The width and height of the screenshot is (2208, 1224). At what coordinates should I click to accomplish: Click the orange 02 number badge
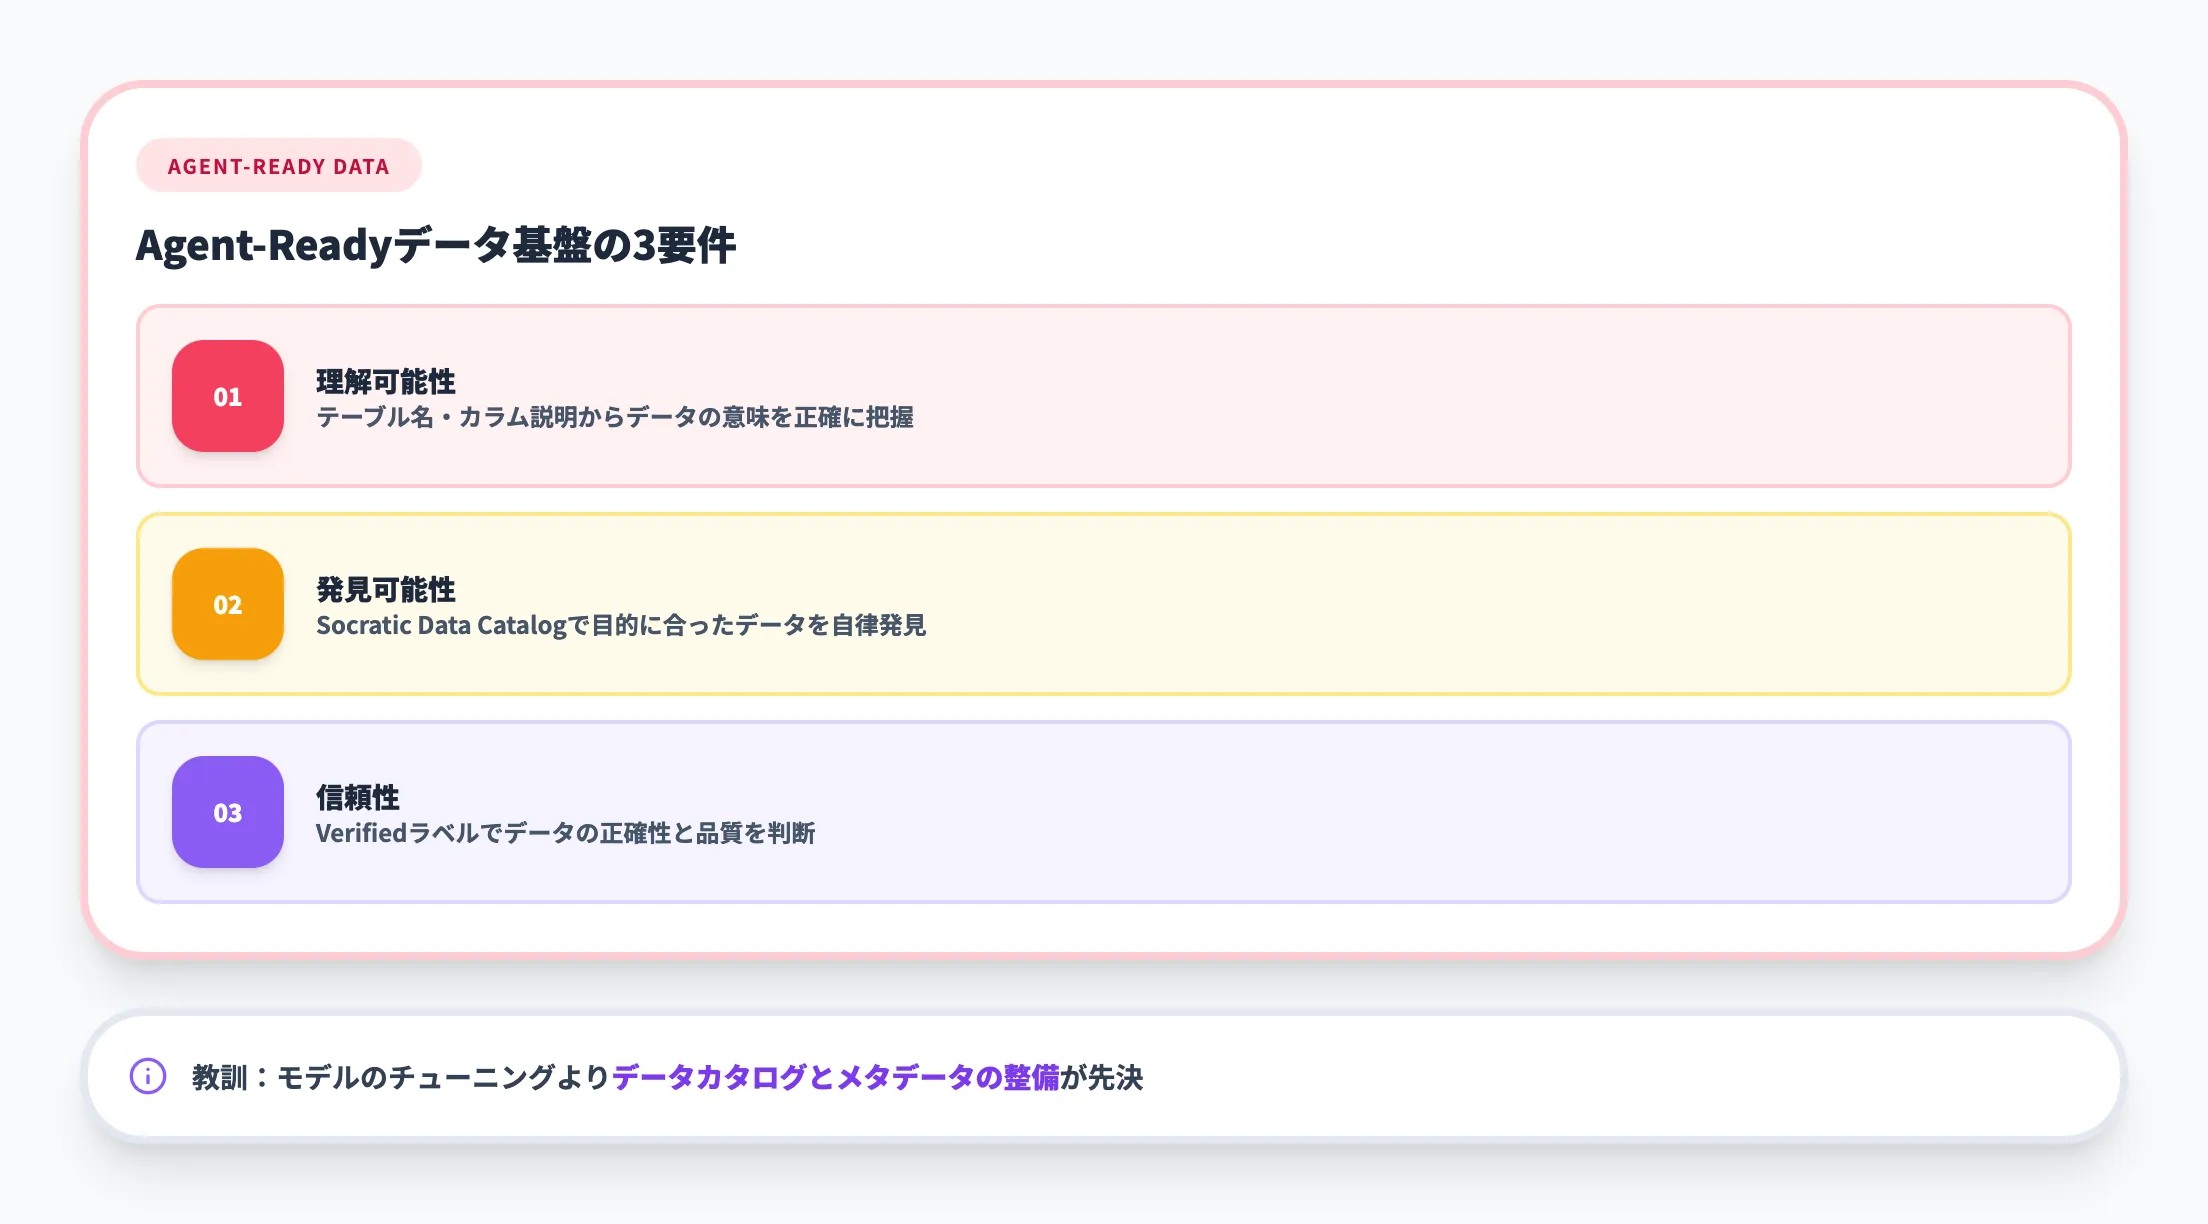pos(228,604)
